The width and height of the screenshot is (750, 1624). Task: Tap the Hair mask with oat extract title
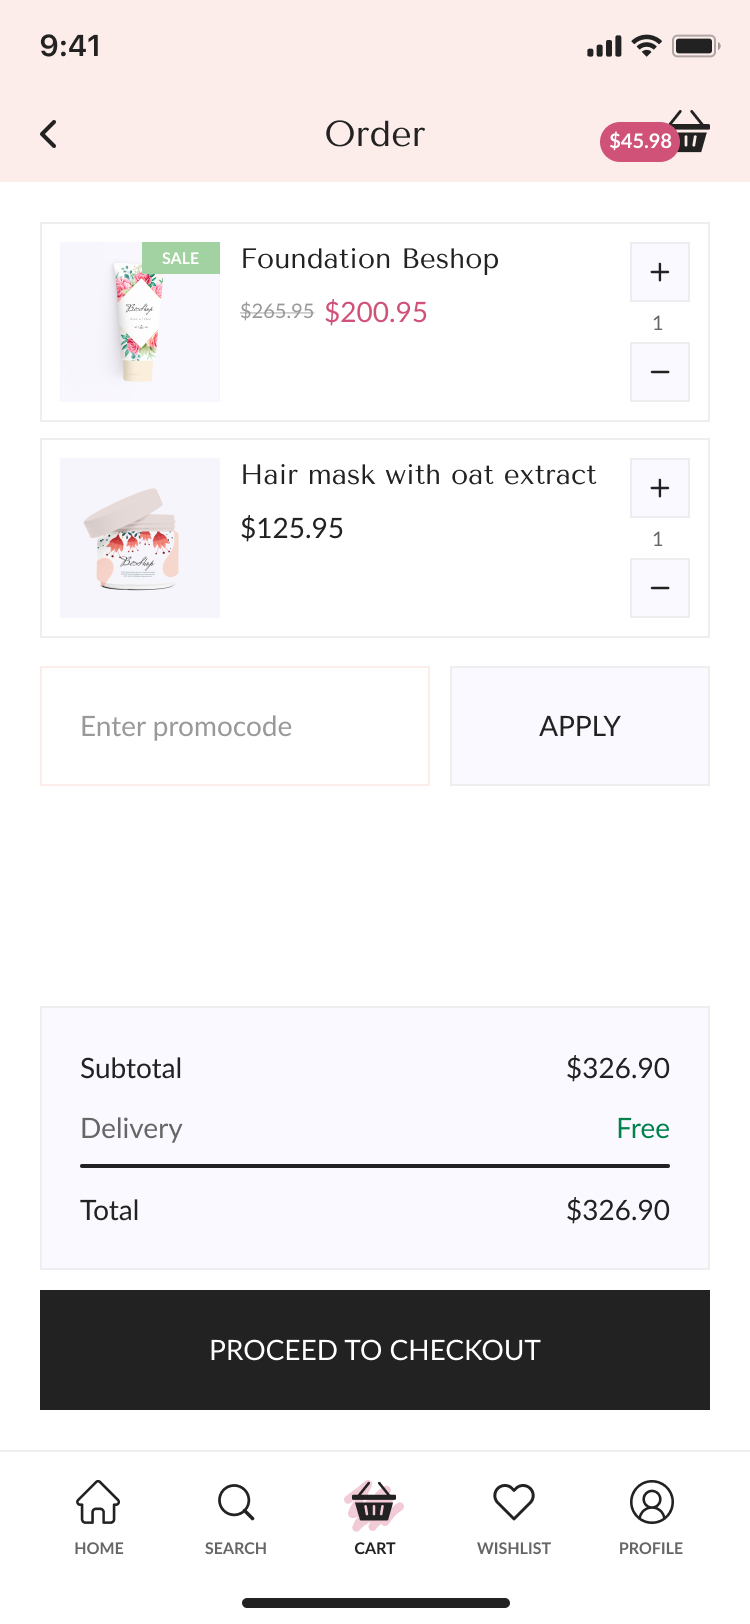[x=419, y=475]
